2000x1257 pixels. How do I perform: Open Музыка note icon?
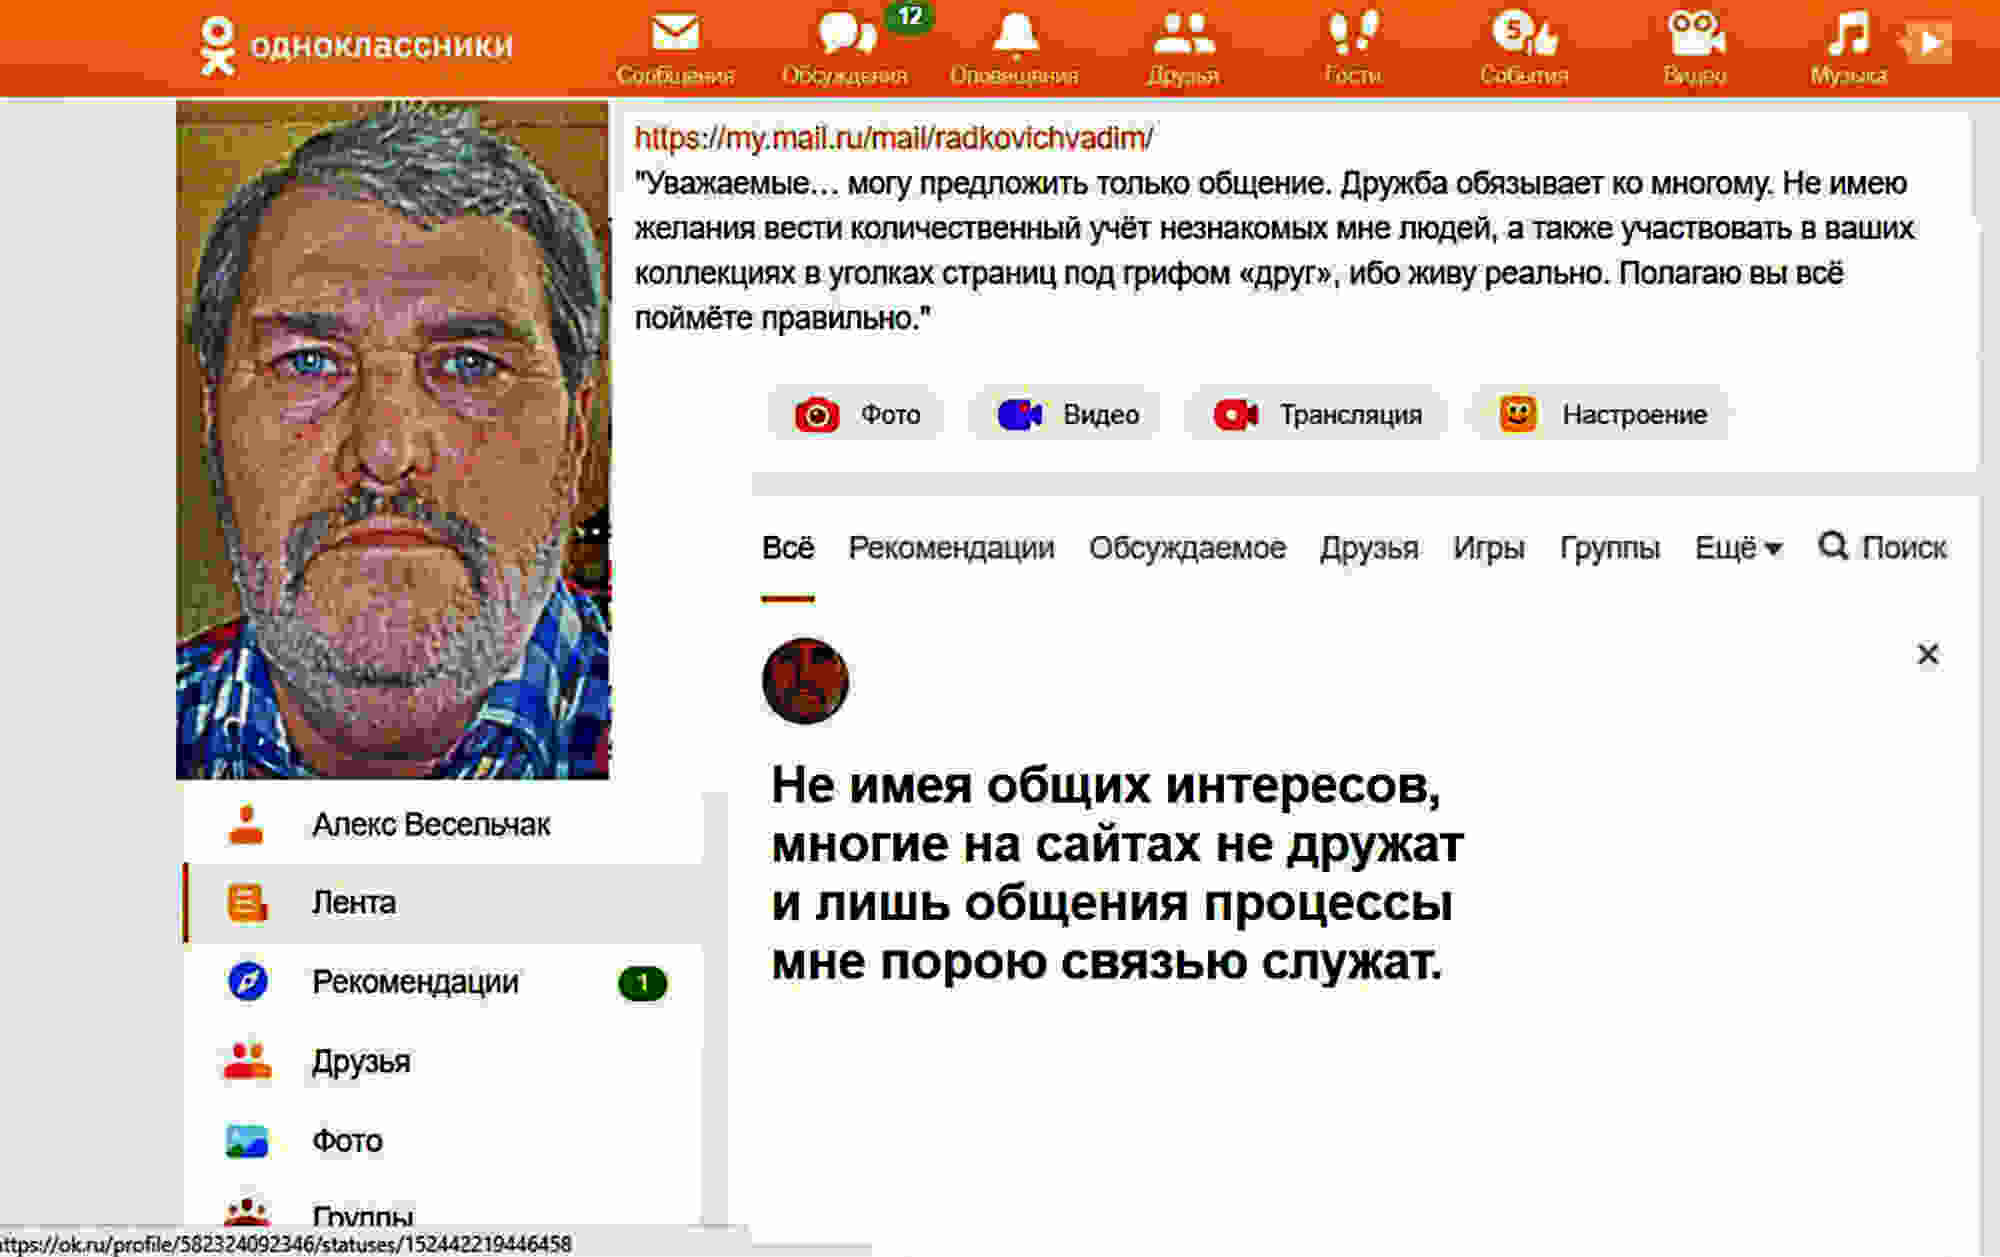(x=1848, y=33)
